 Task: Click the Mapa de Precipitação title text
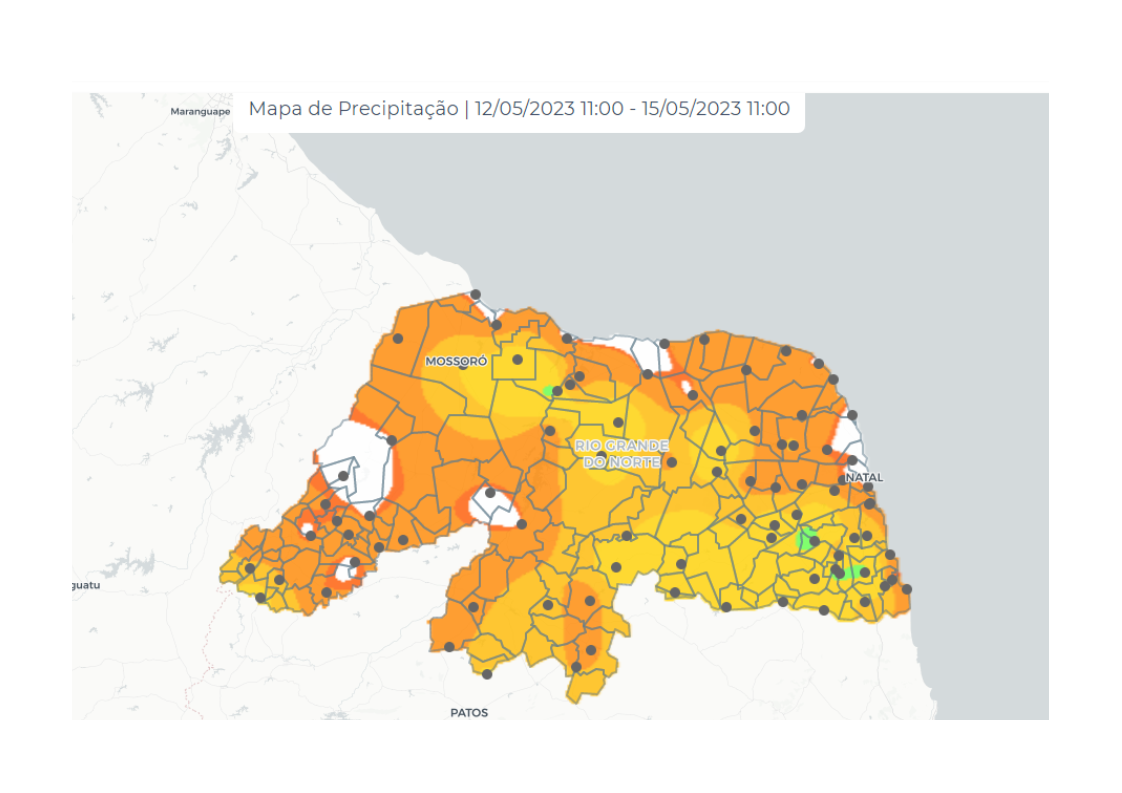353,109
